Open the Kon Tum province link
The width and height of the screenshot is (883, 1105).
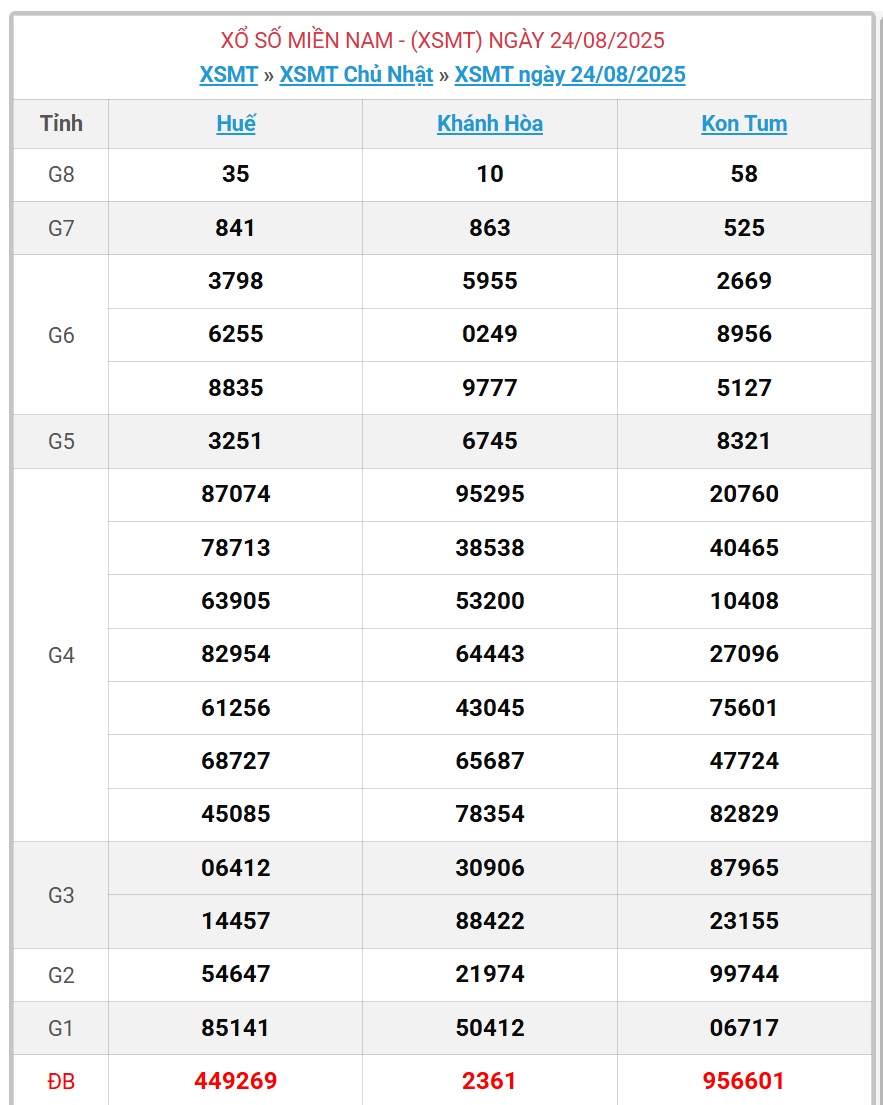[x=743, y=123]
